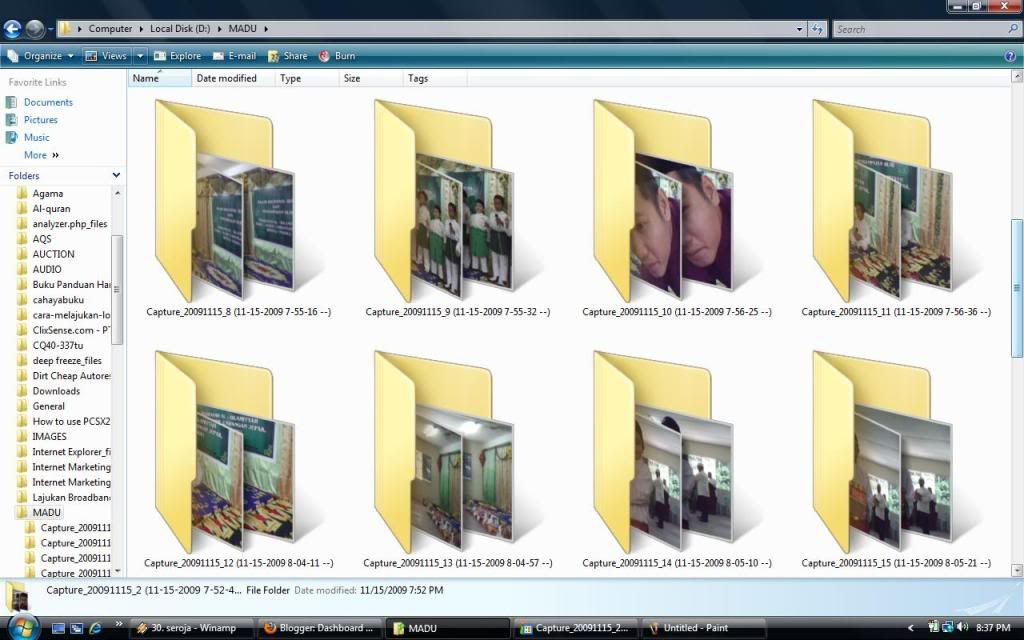This screenshot has height=640, width=1024.
Task: Select Capture_20091115_11 folder thumbnail
Action: pyautogui.click(x=896, y=209)
